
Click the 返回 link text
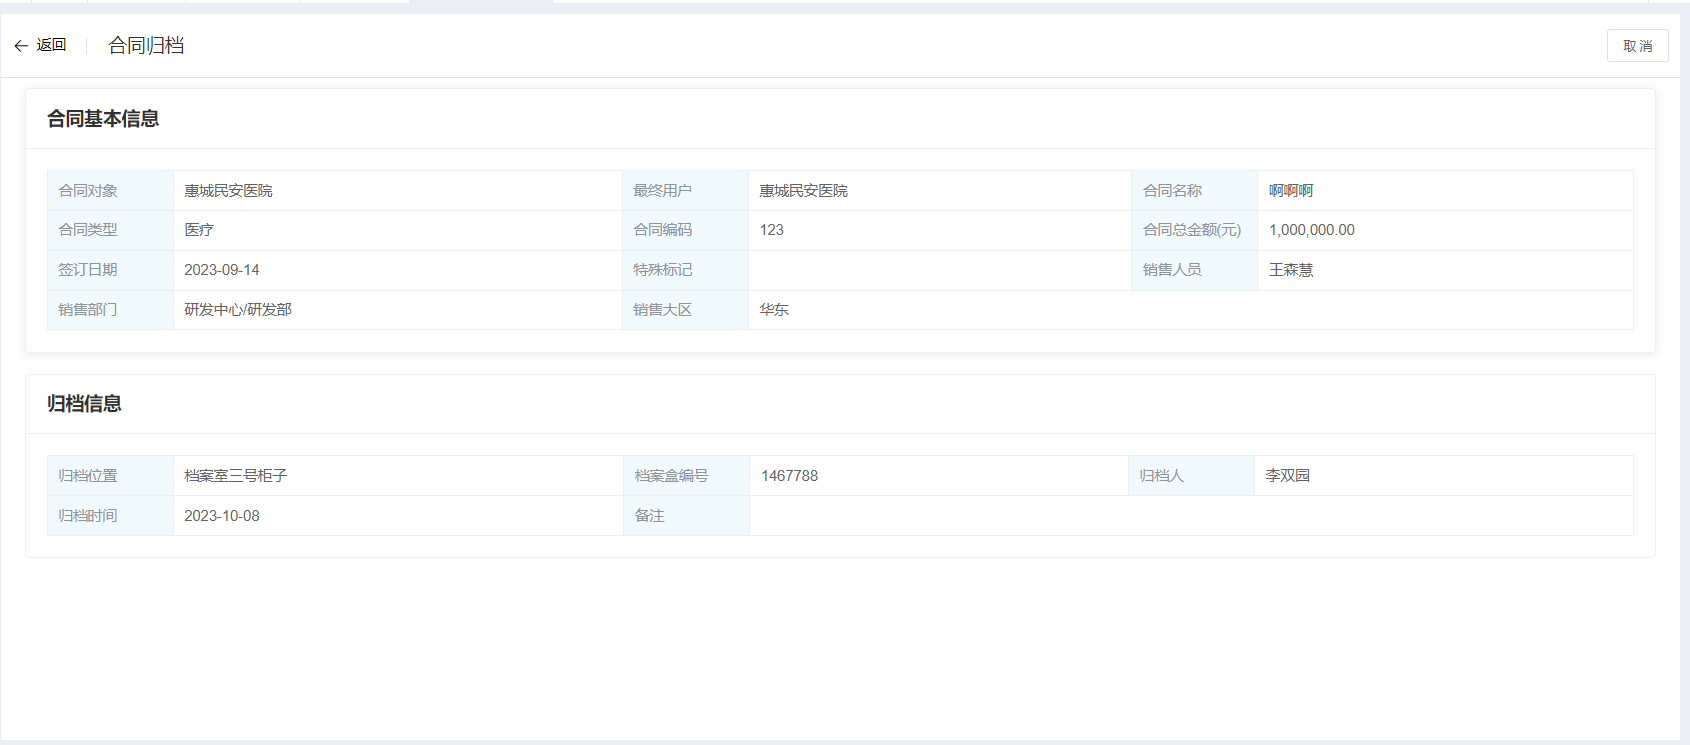(x=52, y=45)
